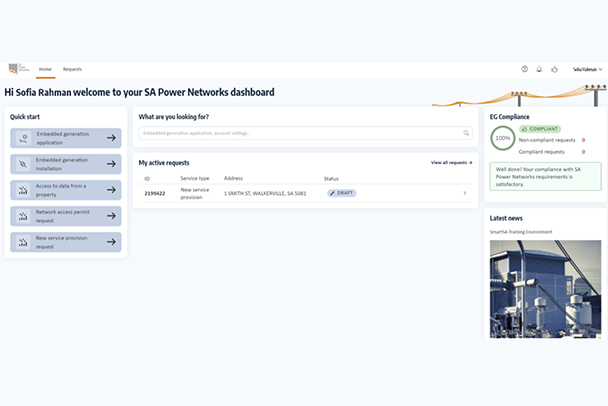608x406 pixels.
Task: Click Non-compliant requests count
Action: (583, 140)
